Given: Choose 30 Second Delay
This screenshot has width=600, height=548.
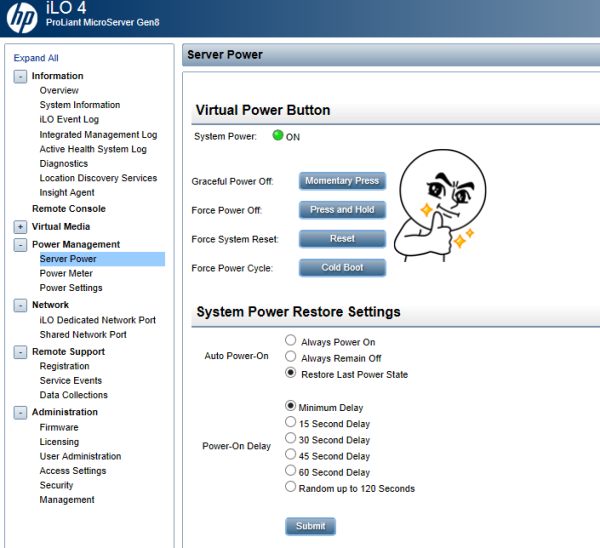Looking at the screenshot, I should coord(290,438).
